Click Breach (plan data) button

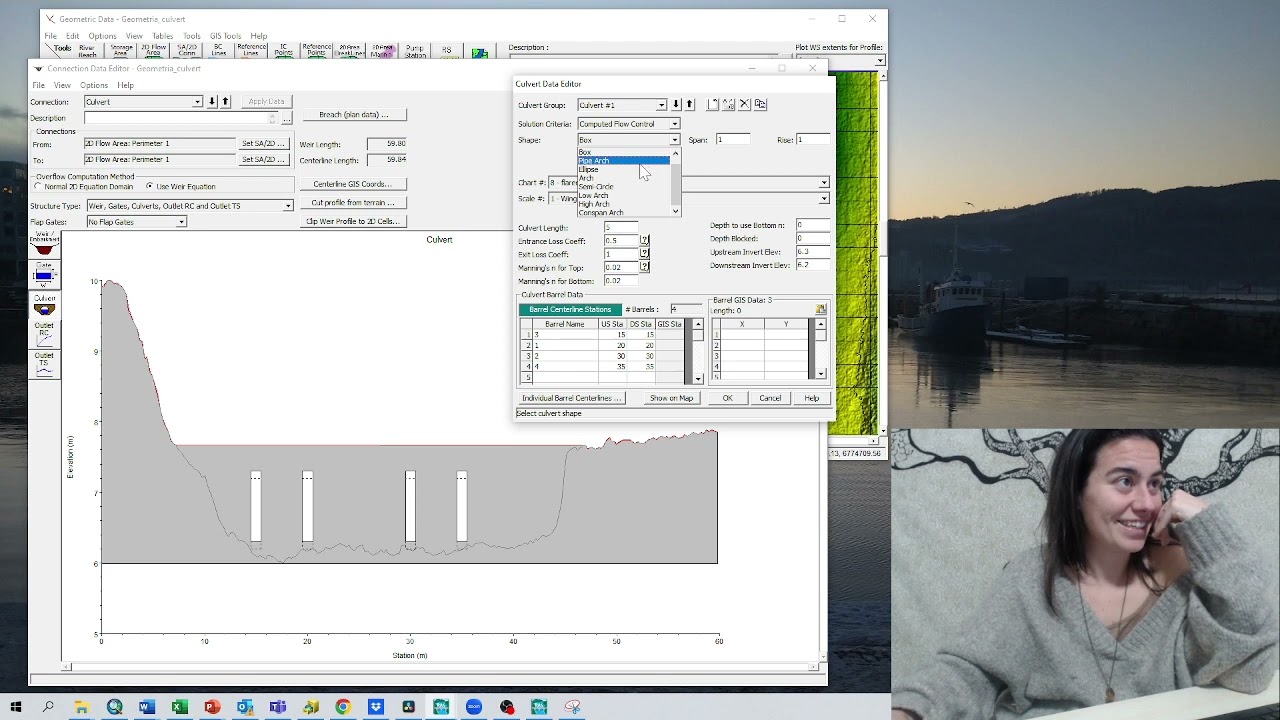(x=354, y=115)
